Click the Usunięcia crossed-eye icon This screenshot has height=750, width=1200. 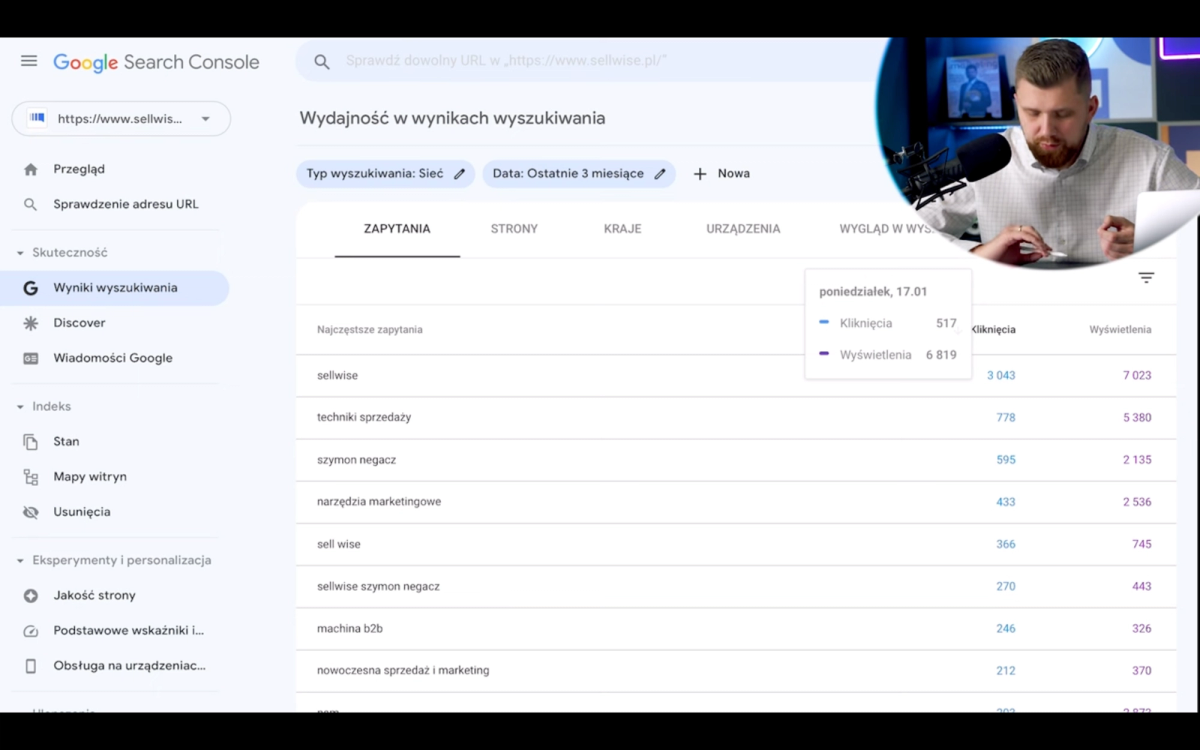31,512
